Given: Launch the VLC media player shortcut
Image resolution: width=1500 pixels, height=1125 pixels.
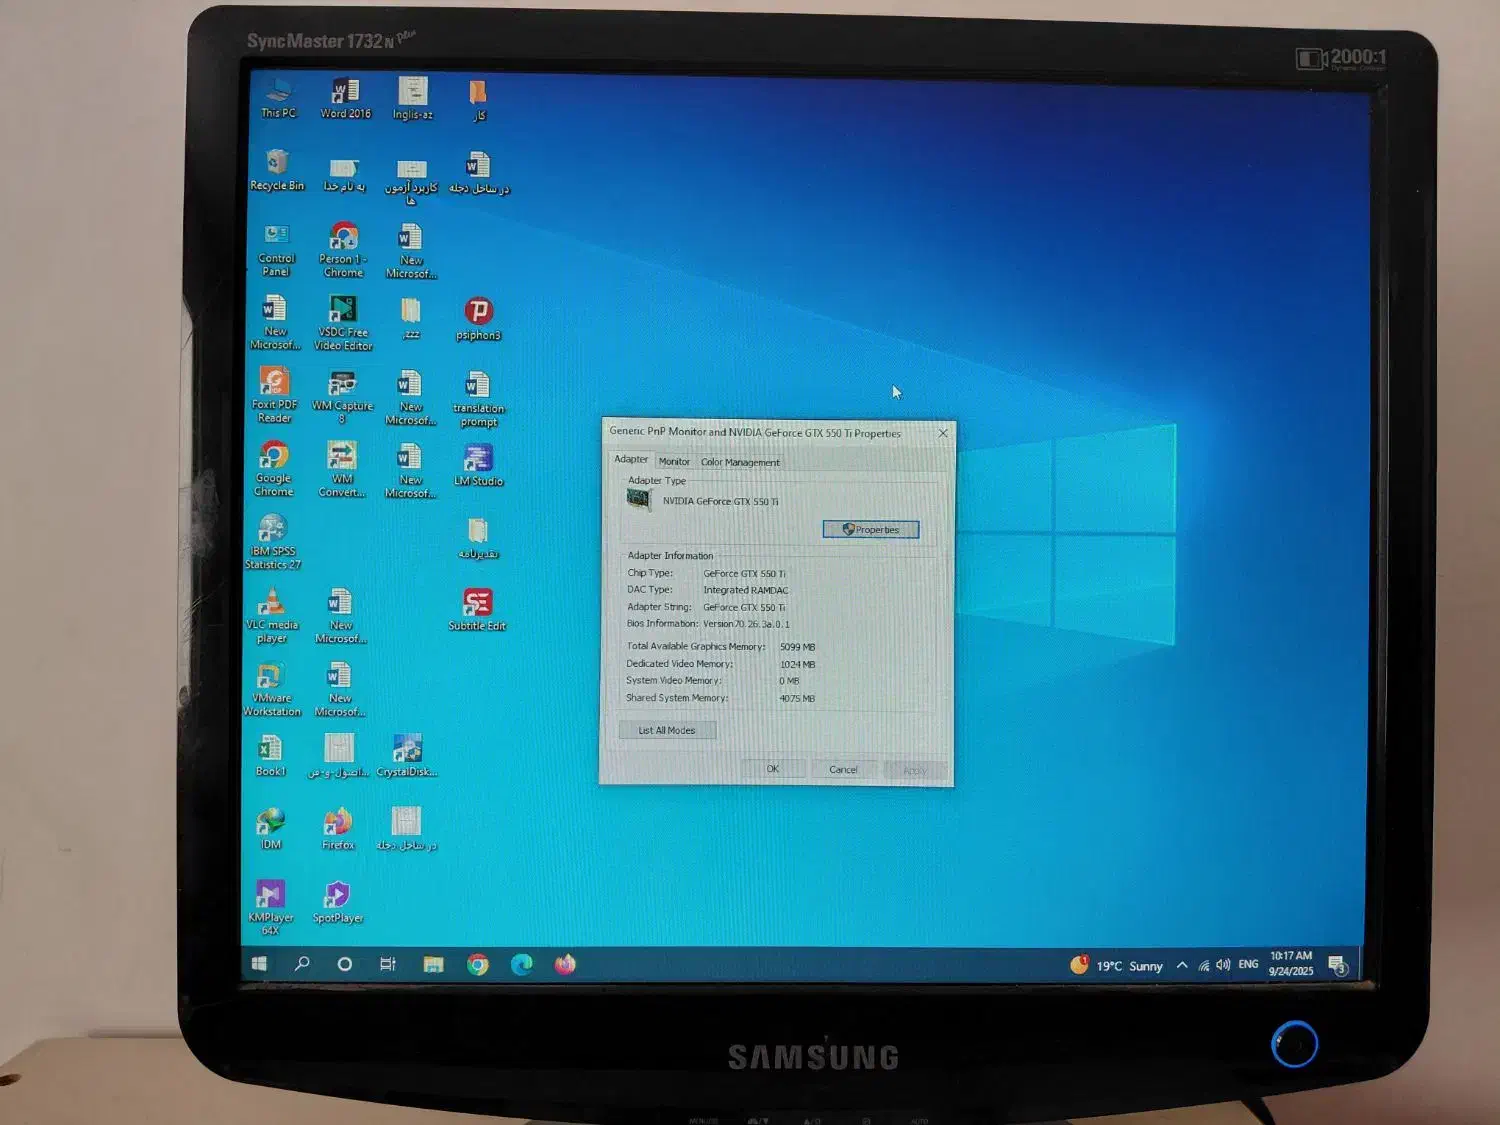Looking at the screenshot, I should 272,616.
